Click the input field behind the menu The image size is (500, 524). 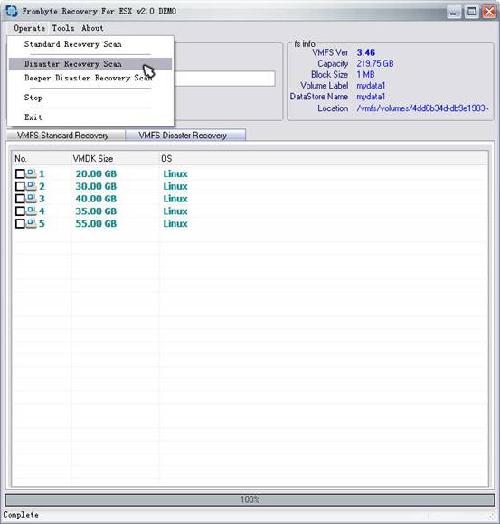[x=225, y=79]
